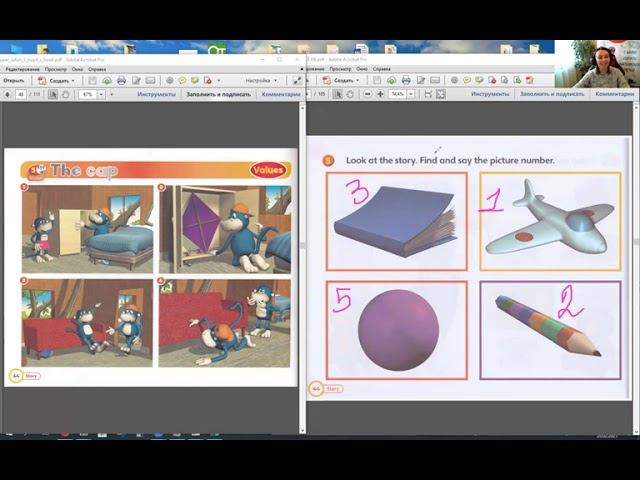Click the red PDF tool icon, left window
Viewport: 640px width, 480px height.
click(208, 80)
